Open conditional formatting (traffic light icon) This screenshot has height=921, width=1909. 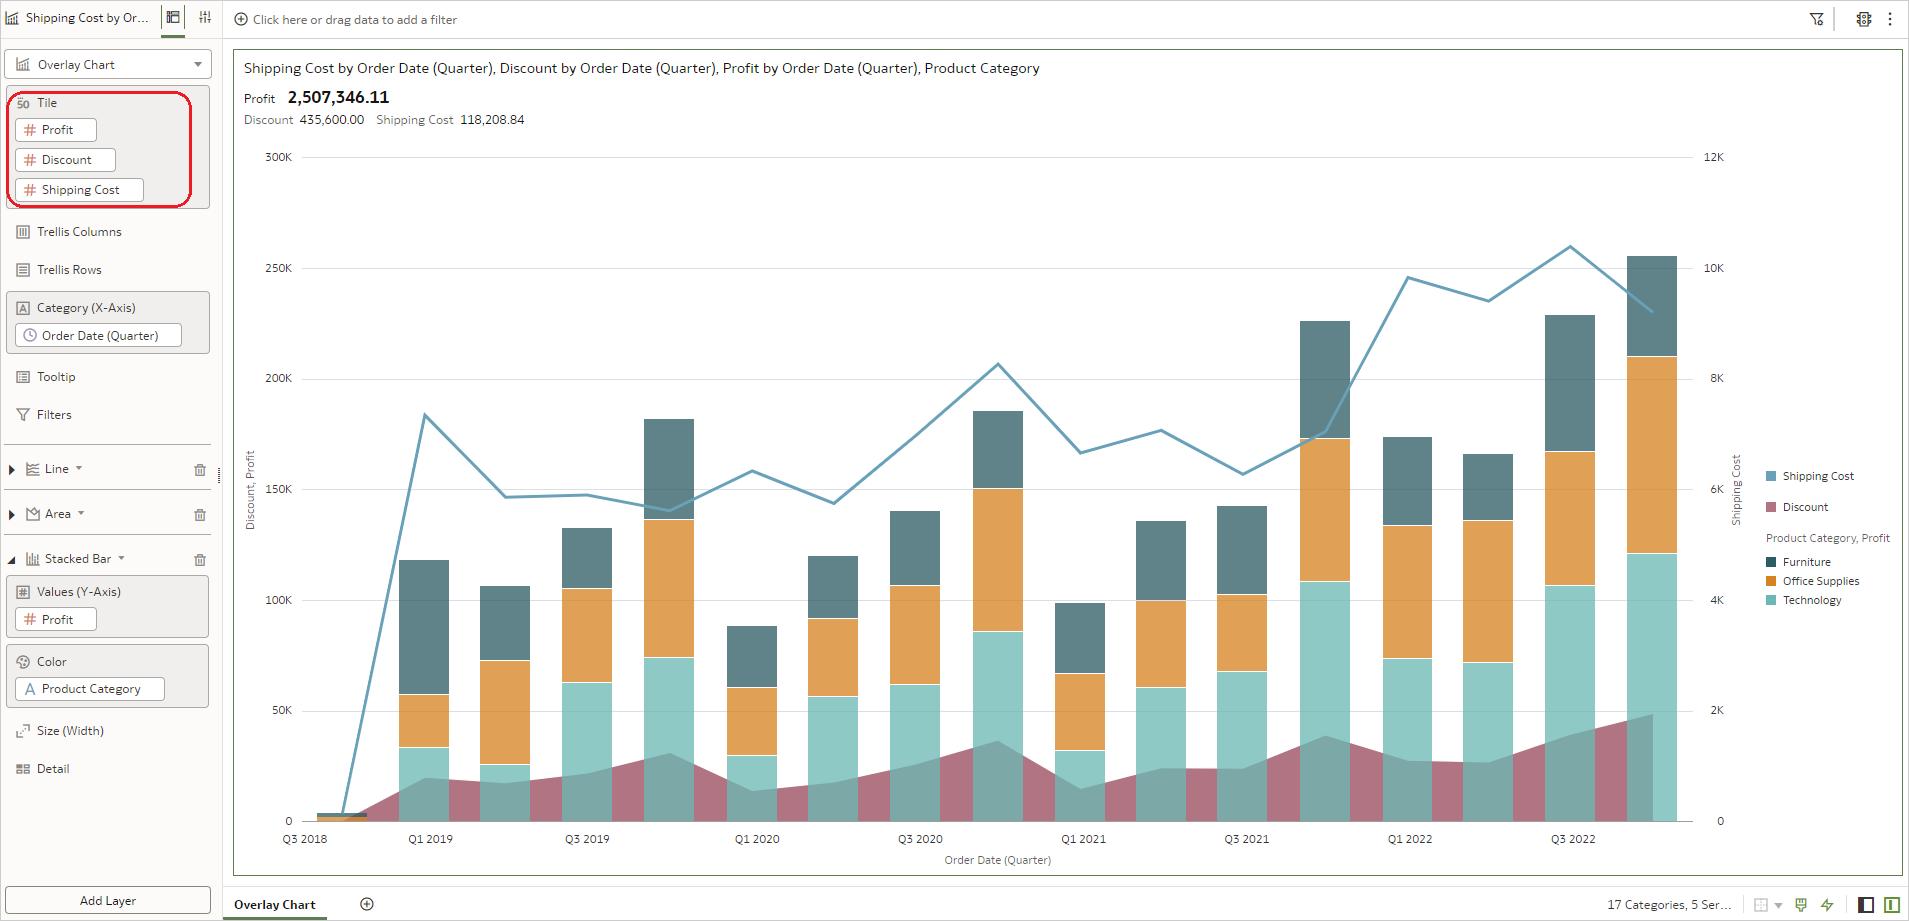point(1863,19)
